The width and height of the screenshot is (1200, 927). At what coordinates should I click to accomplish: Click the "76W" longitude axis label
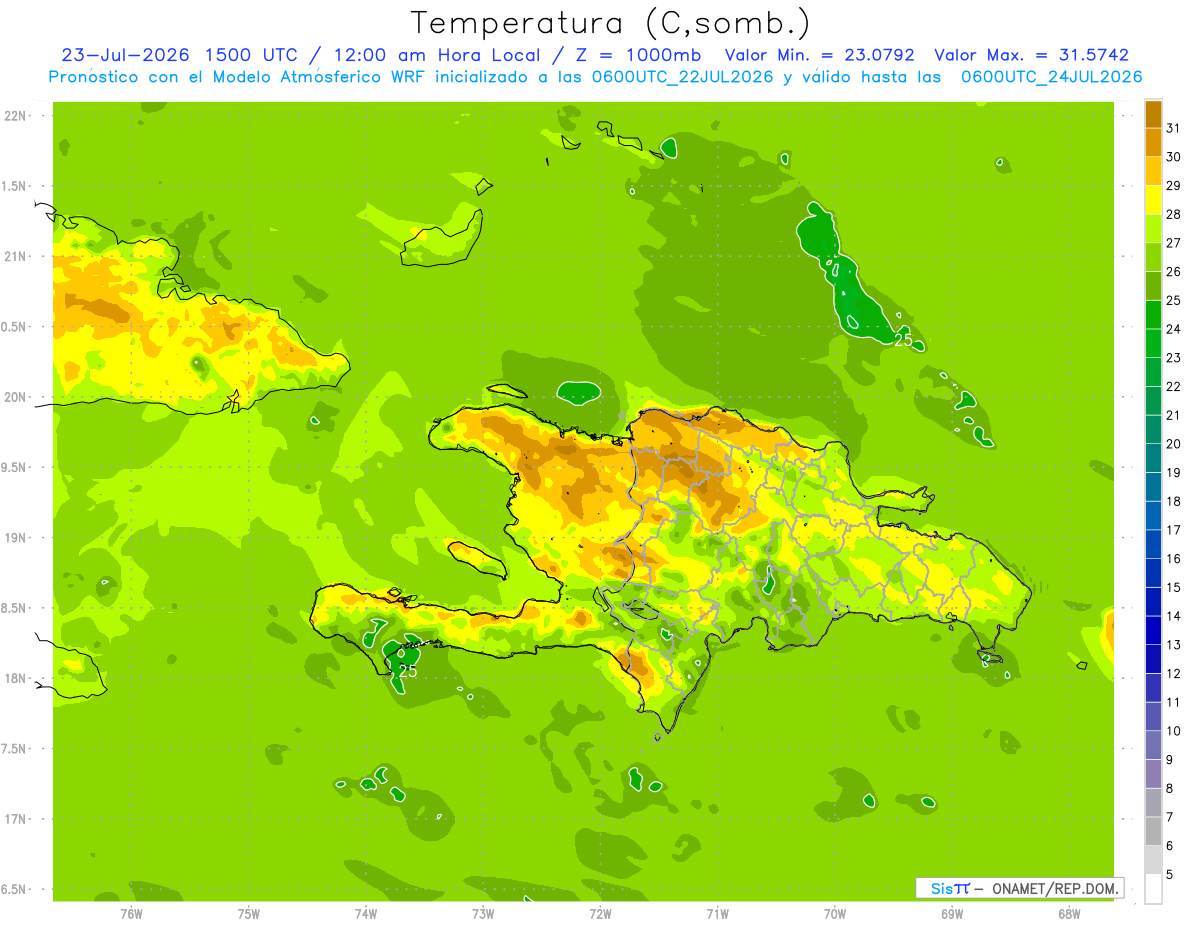pyautogui.click(x=131, y=914)
